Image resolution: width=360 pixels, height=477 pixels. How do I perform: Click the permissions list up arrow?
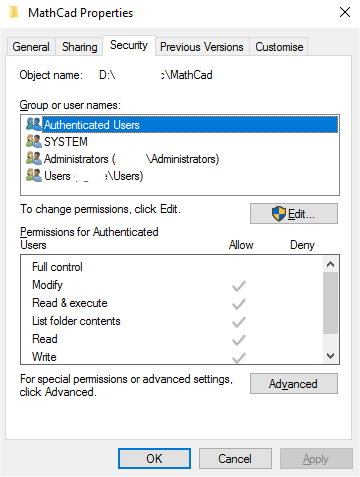click(330, 264)
